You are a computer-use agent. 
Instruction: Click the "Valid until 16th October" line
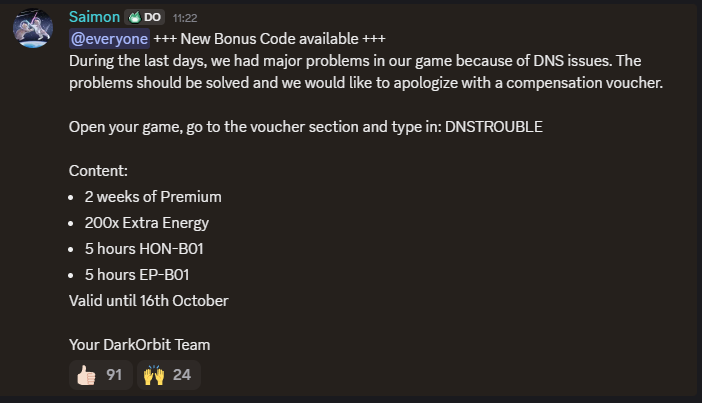[x=149, y=300]
